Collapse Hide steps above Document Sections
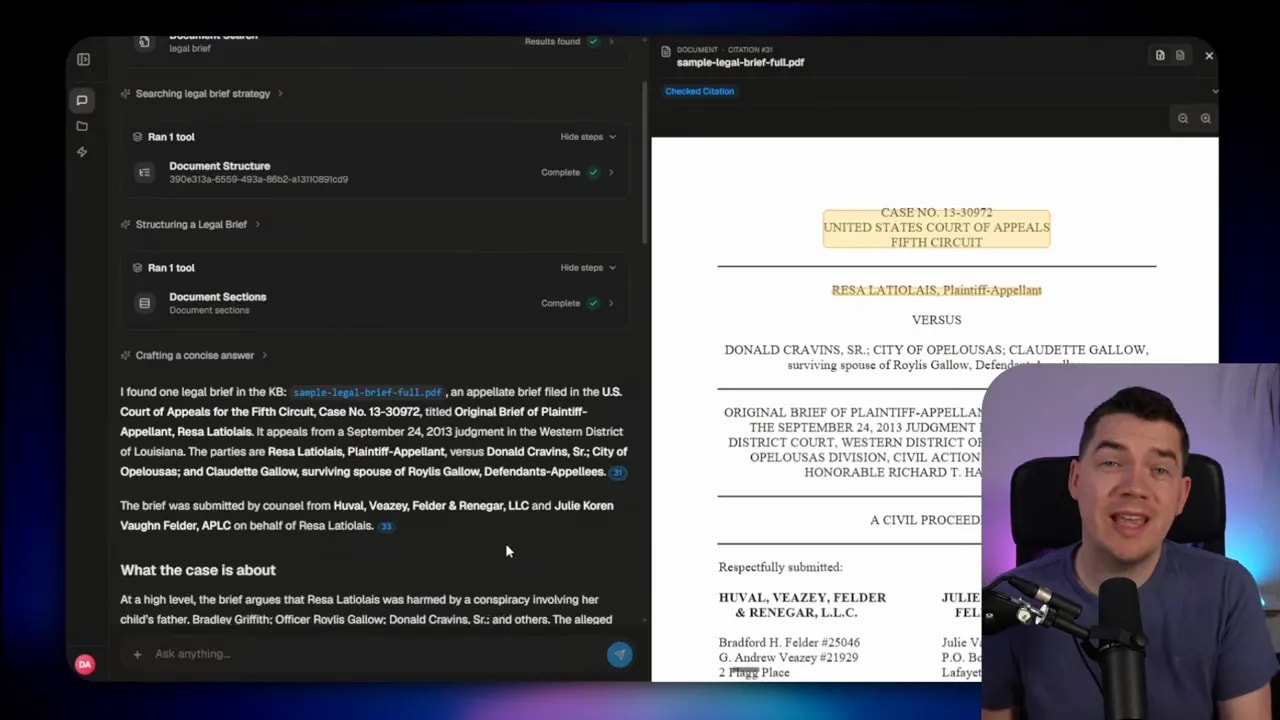The height and width of the screenshot is (720, 1280). [x=588, y=268]
